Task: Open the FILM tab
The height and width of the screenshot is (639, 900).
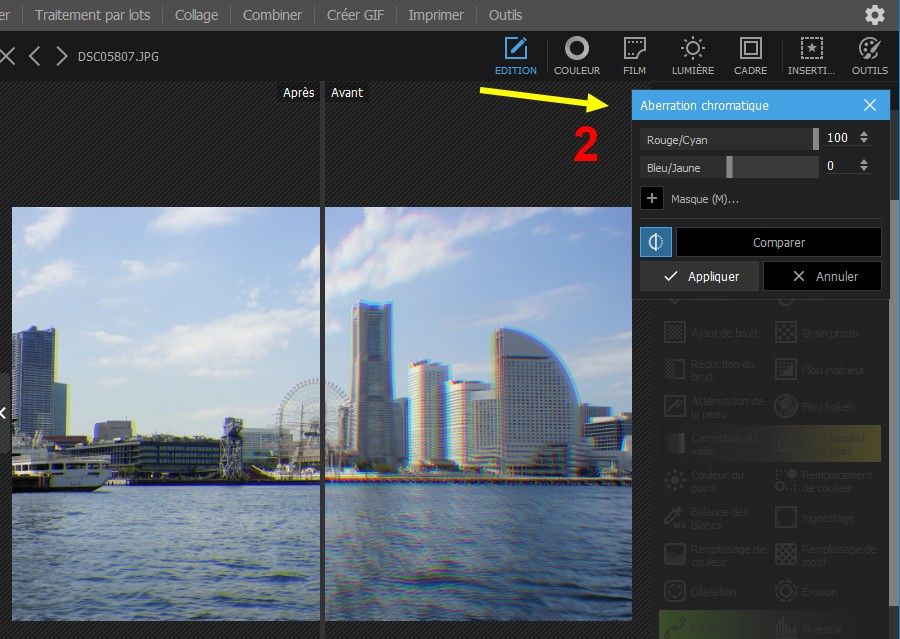Action: click(x=634, y=56)
